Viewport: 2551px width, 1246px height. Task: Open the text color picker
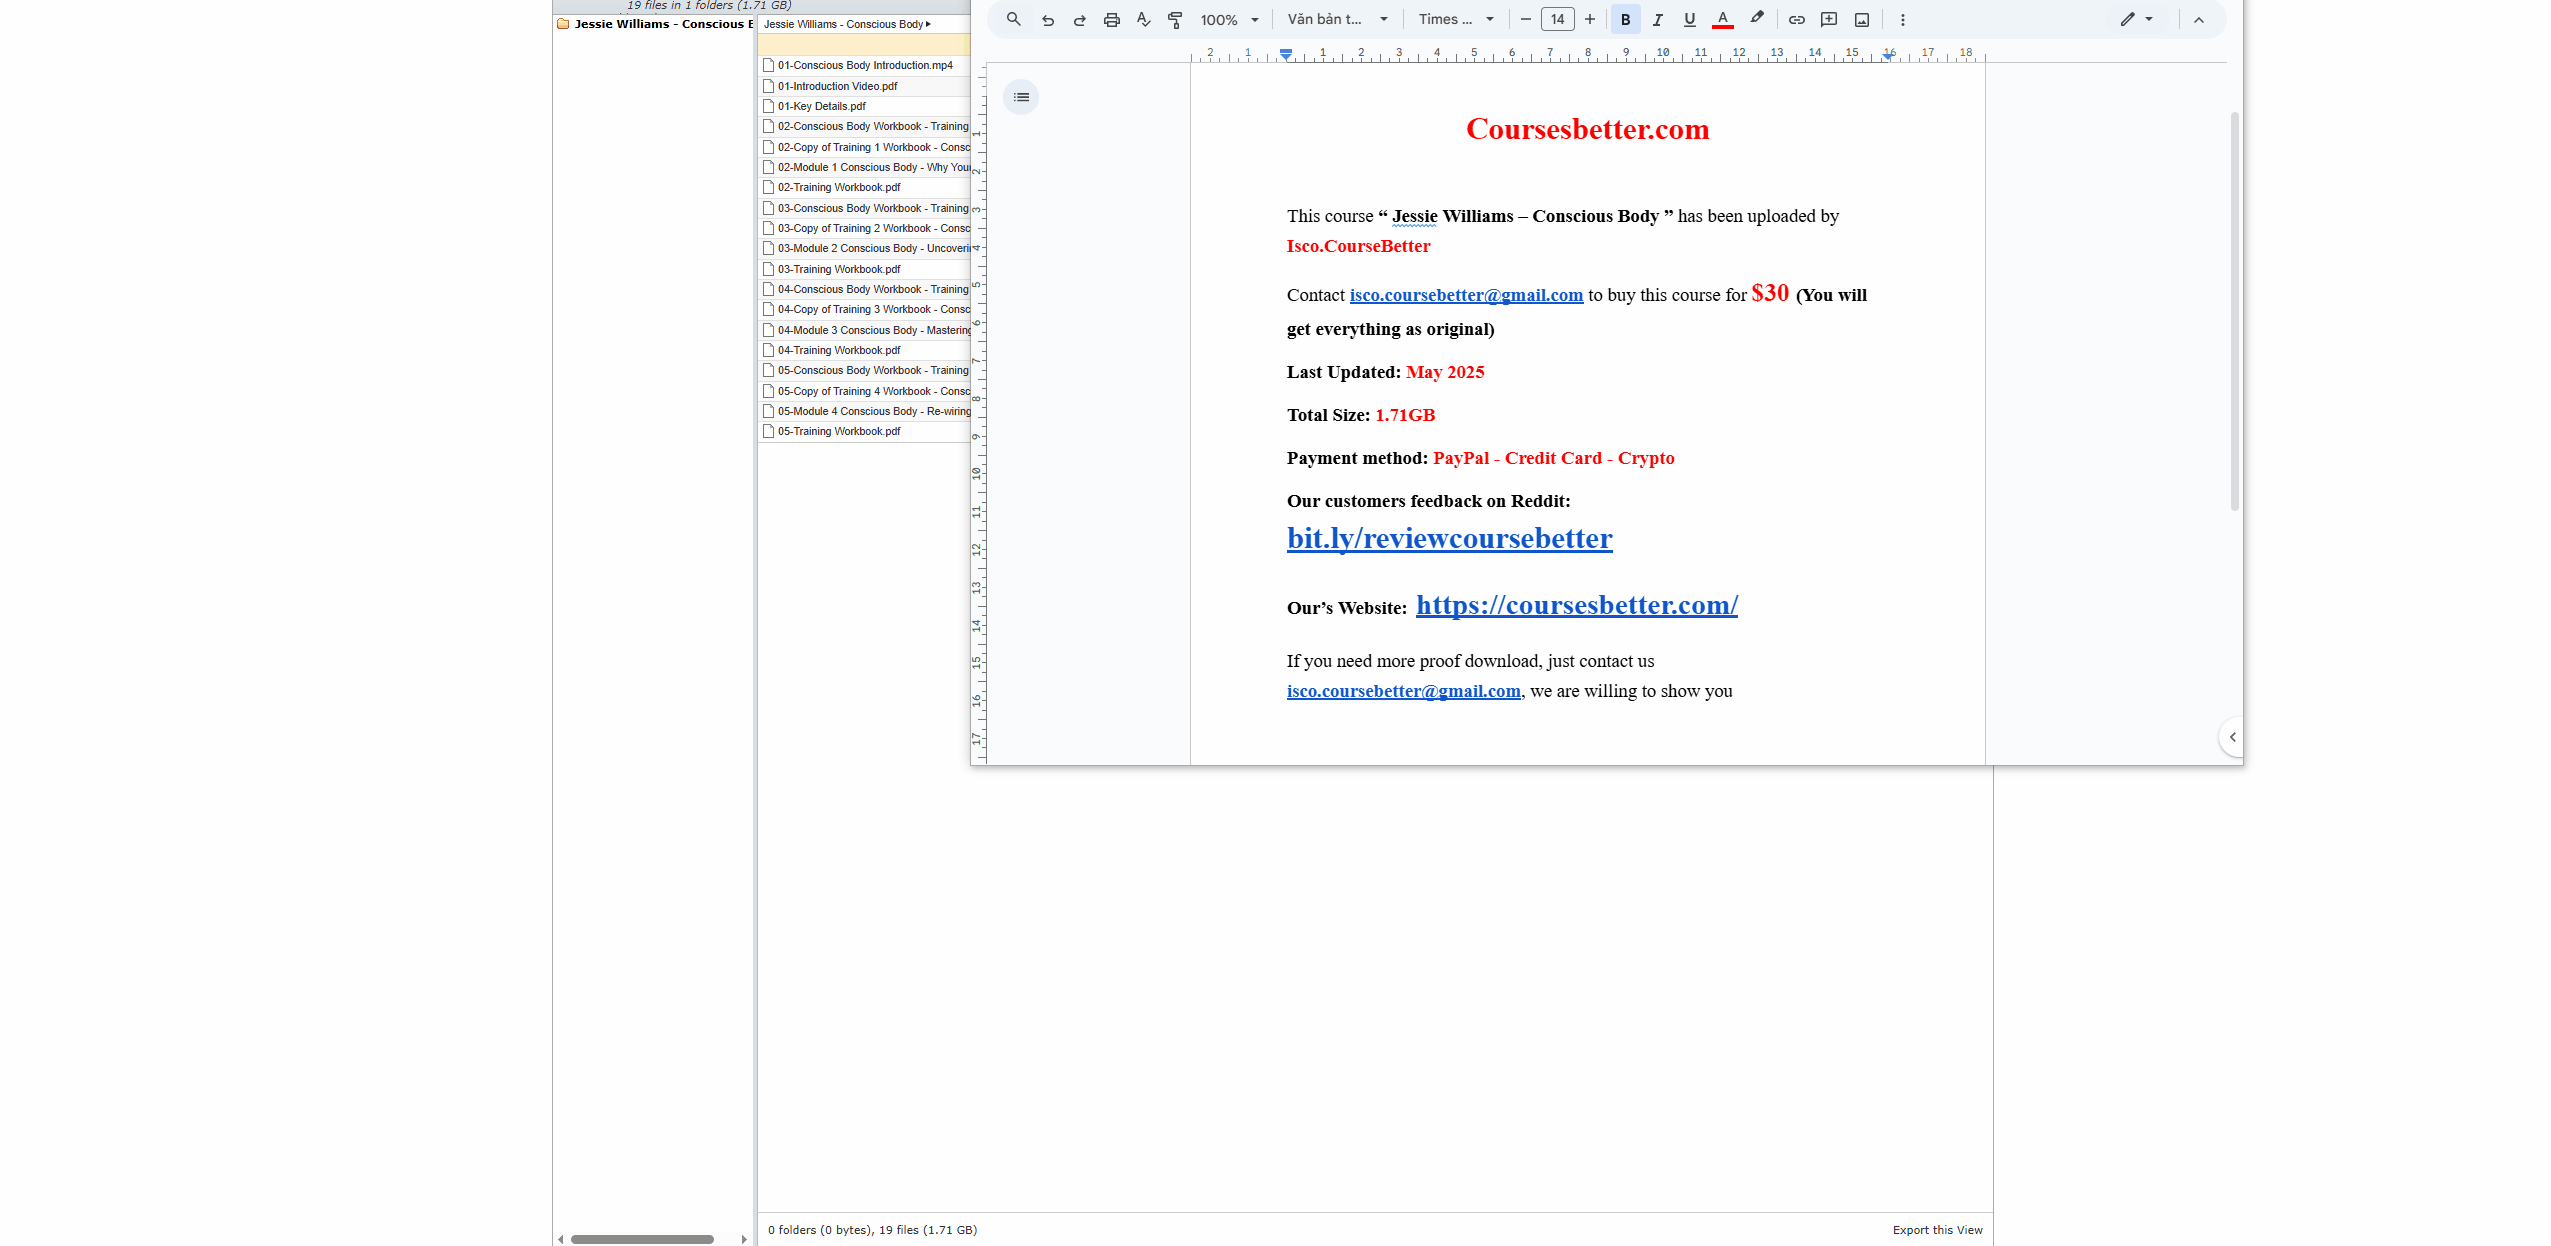[1722, 19]
